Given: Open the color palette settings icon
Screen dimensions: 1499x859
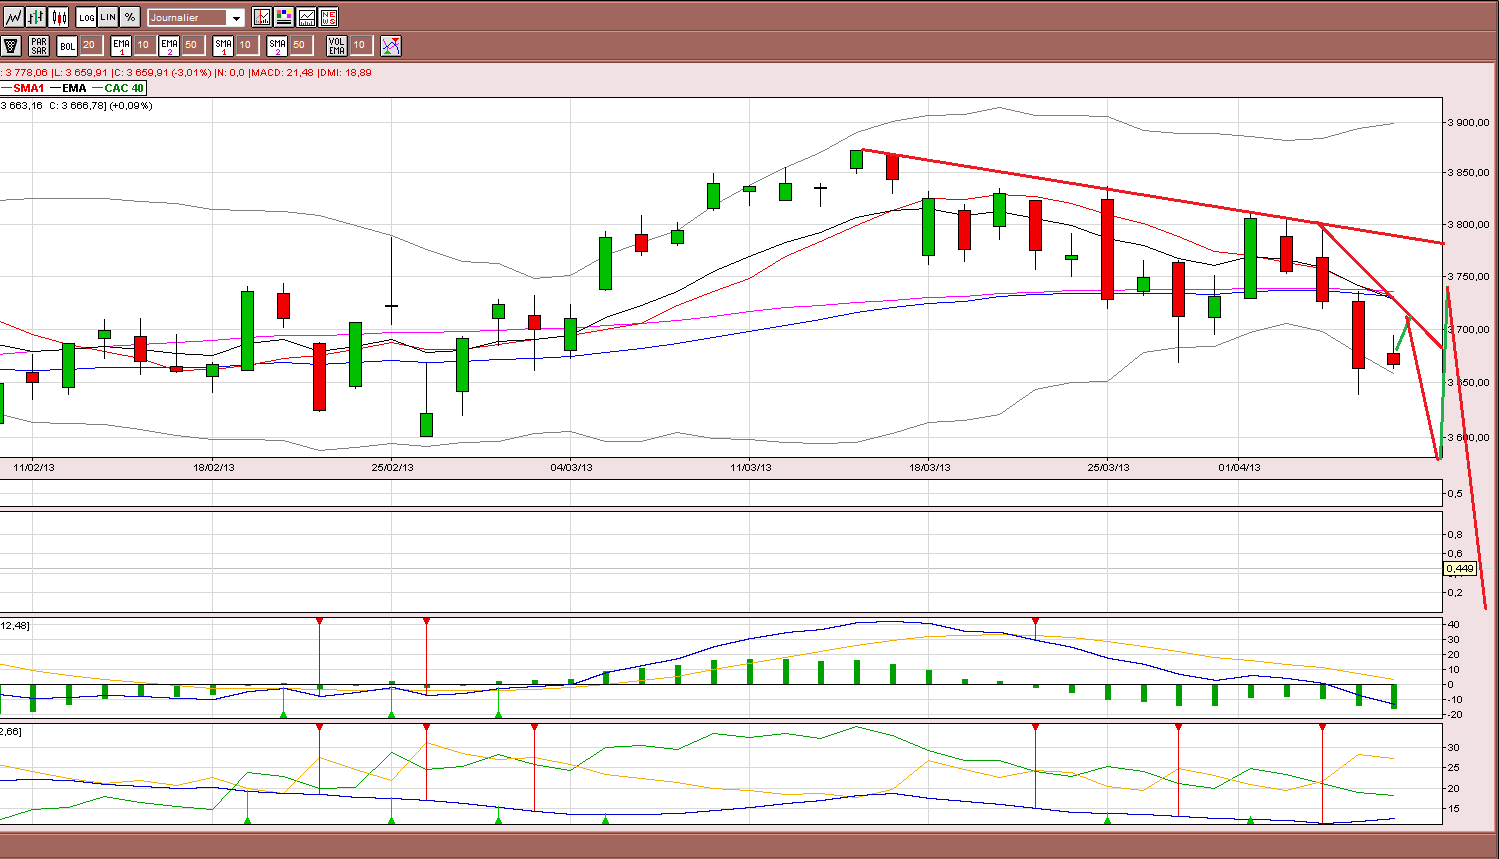Looking at the screenshot, I should 284,17.
